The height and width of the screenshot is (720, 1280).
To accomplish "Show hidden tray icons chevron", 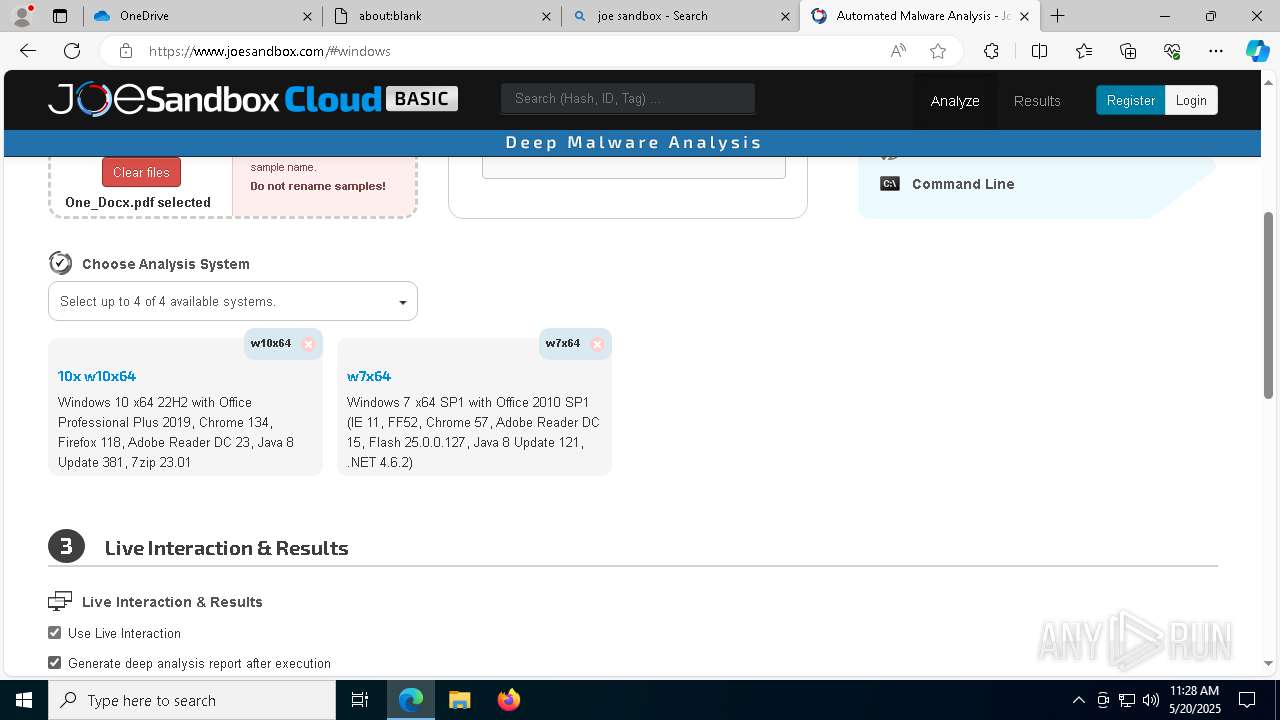I will [1078, 700].
